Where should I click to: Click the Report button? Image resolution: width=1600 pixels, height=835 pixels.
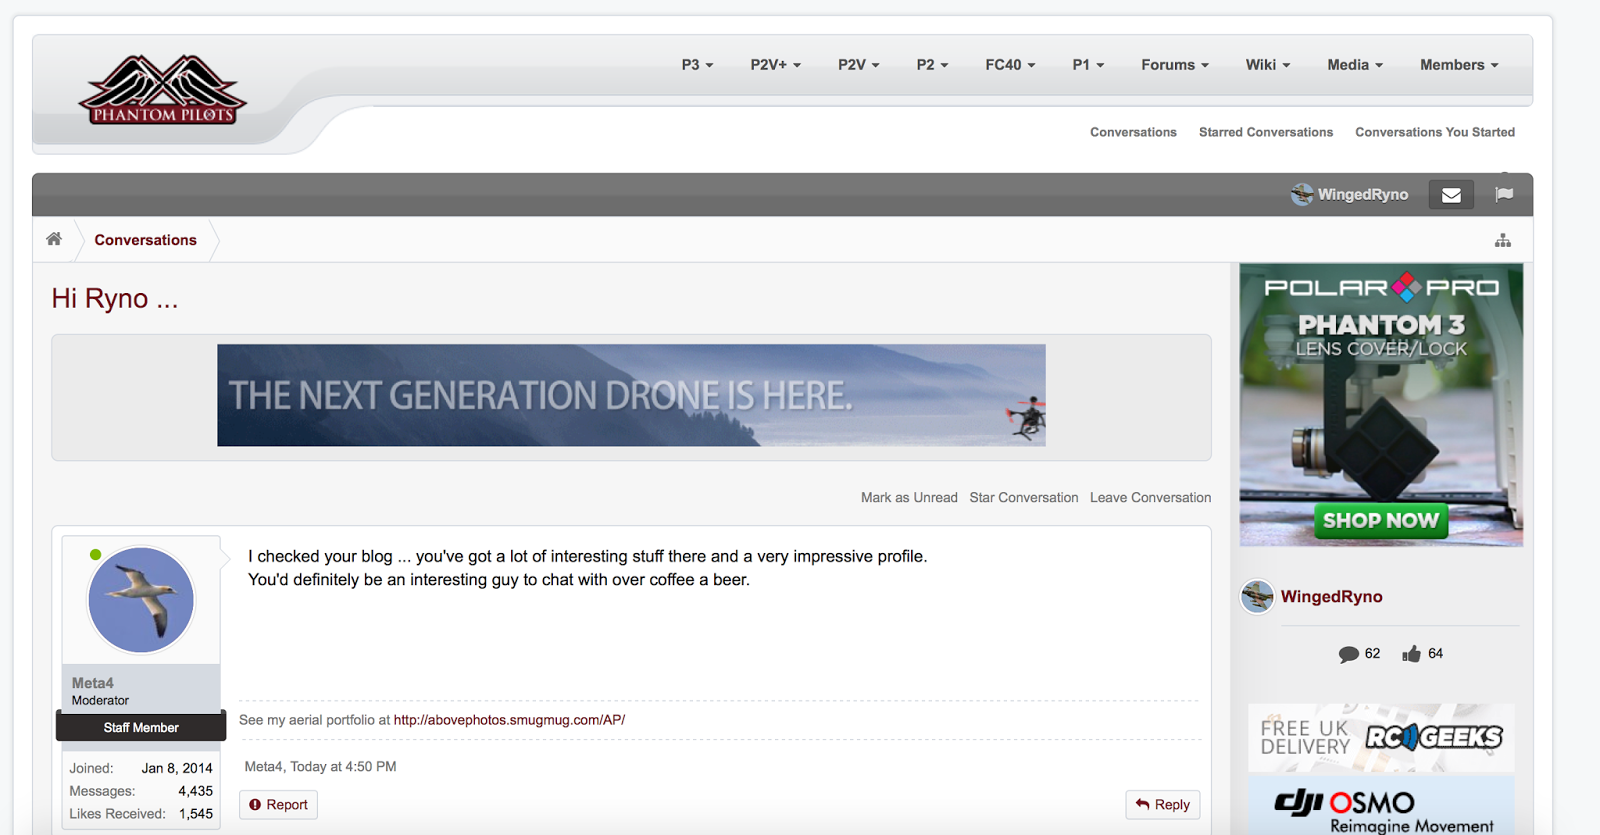coord(278,805)
